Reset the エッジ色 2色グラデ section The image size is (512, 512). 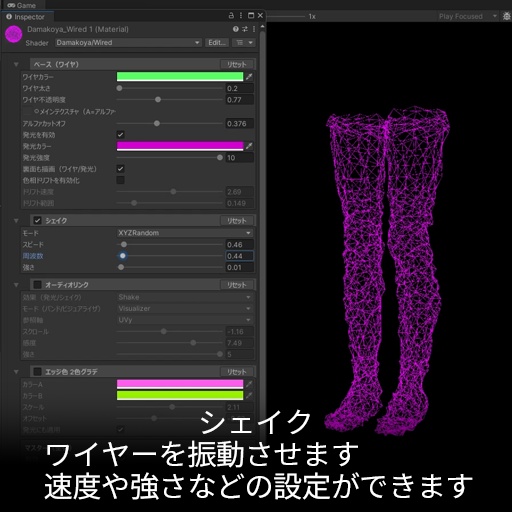tap(237, 372)
